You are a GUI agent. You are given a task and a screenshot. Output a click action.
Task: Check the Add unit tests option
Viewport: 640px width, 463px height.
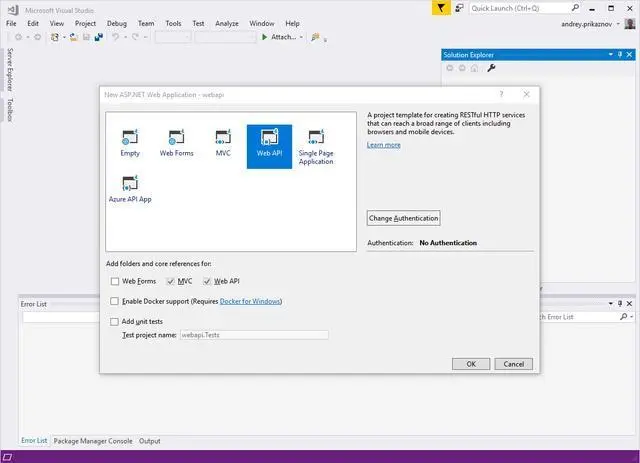point(115,321)
